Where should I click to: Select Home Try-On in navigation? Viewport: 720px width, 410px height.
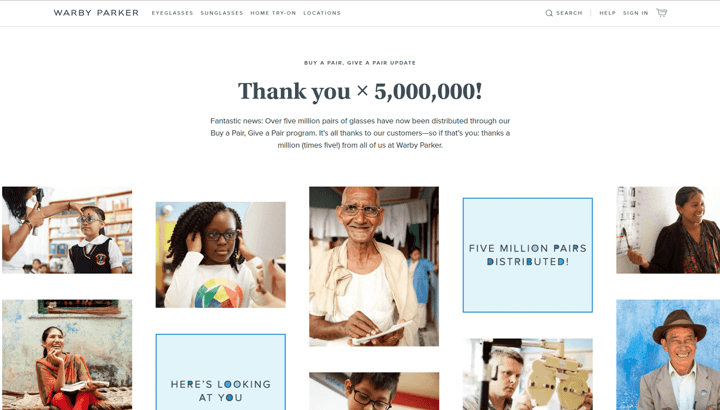click(273, 13)
